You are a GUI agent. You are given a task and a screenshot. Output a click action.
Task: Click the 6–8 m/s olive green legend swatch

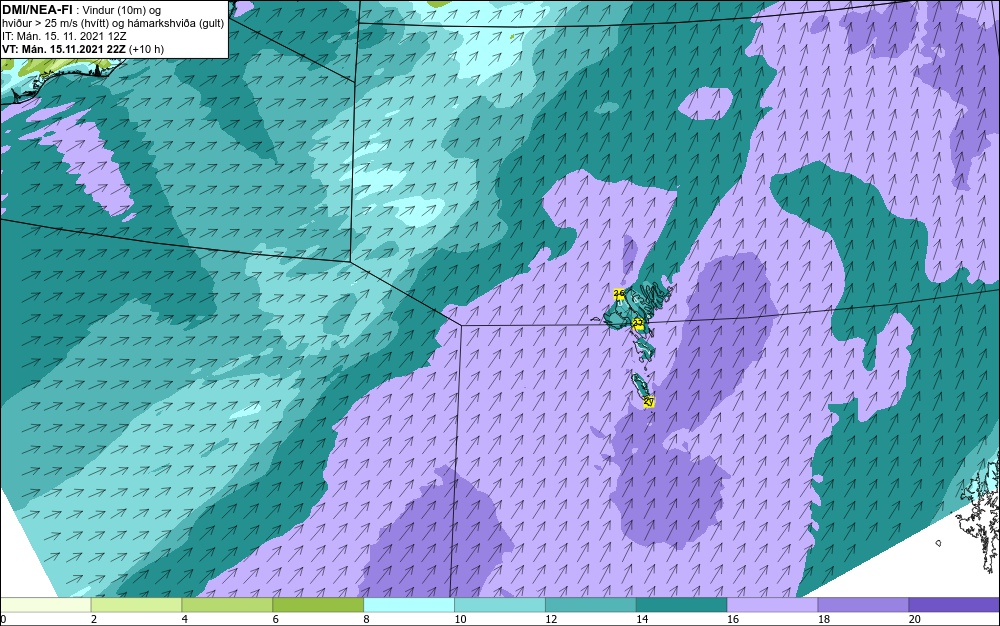coord(318,605)
